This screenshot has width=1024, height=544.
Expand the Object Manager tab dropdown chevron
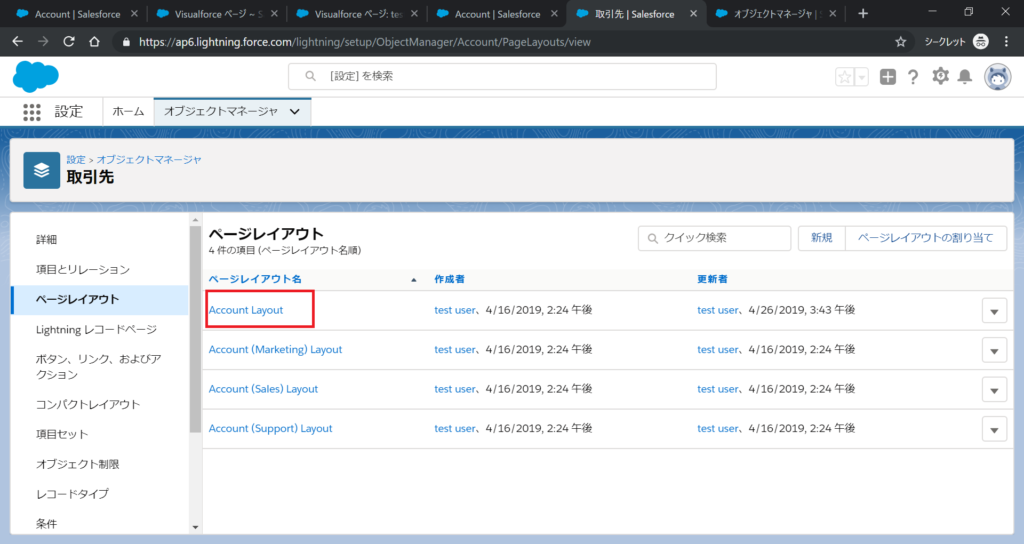[294, 112]
